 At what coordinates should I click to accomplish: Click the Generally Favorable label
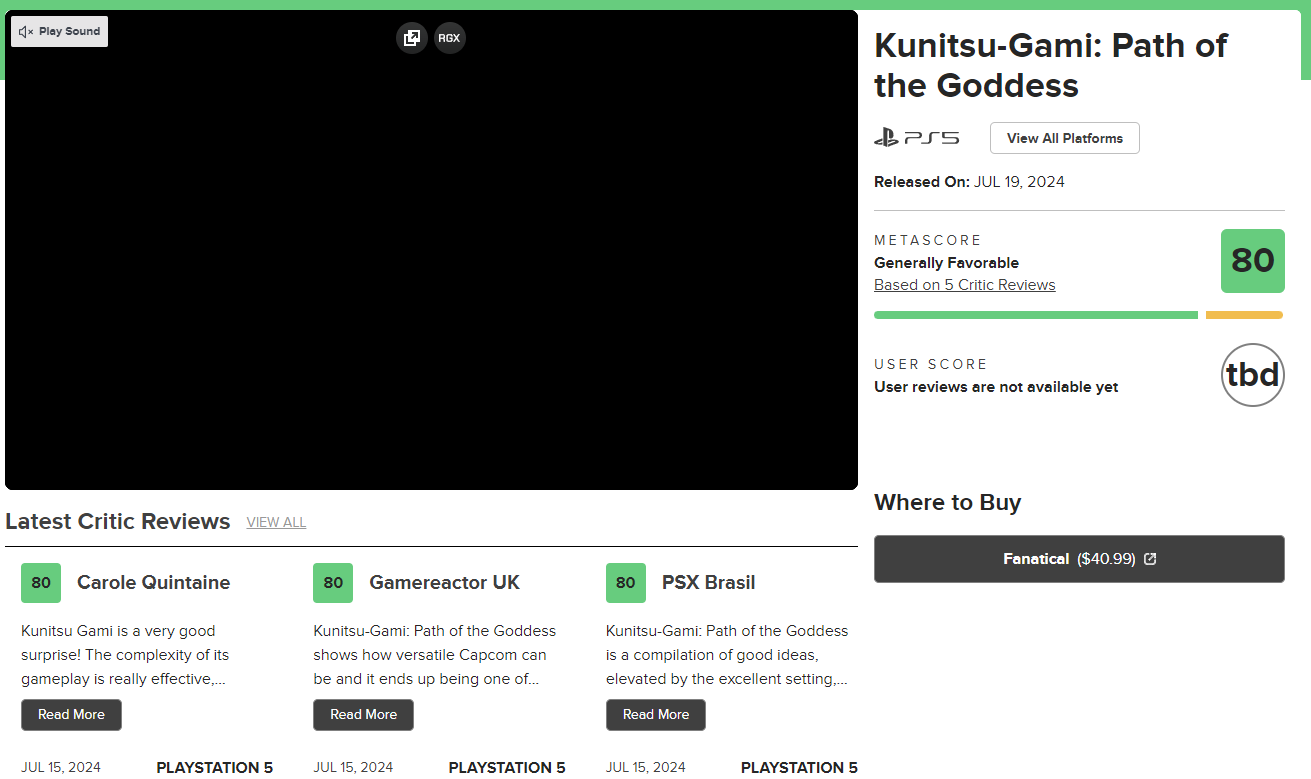tap(946, 263)
